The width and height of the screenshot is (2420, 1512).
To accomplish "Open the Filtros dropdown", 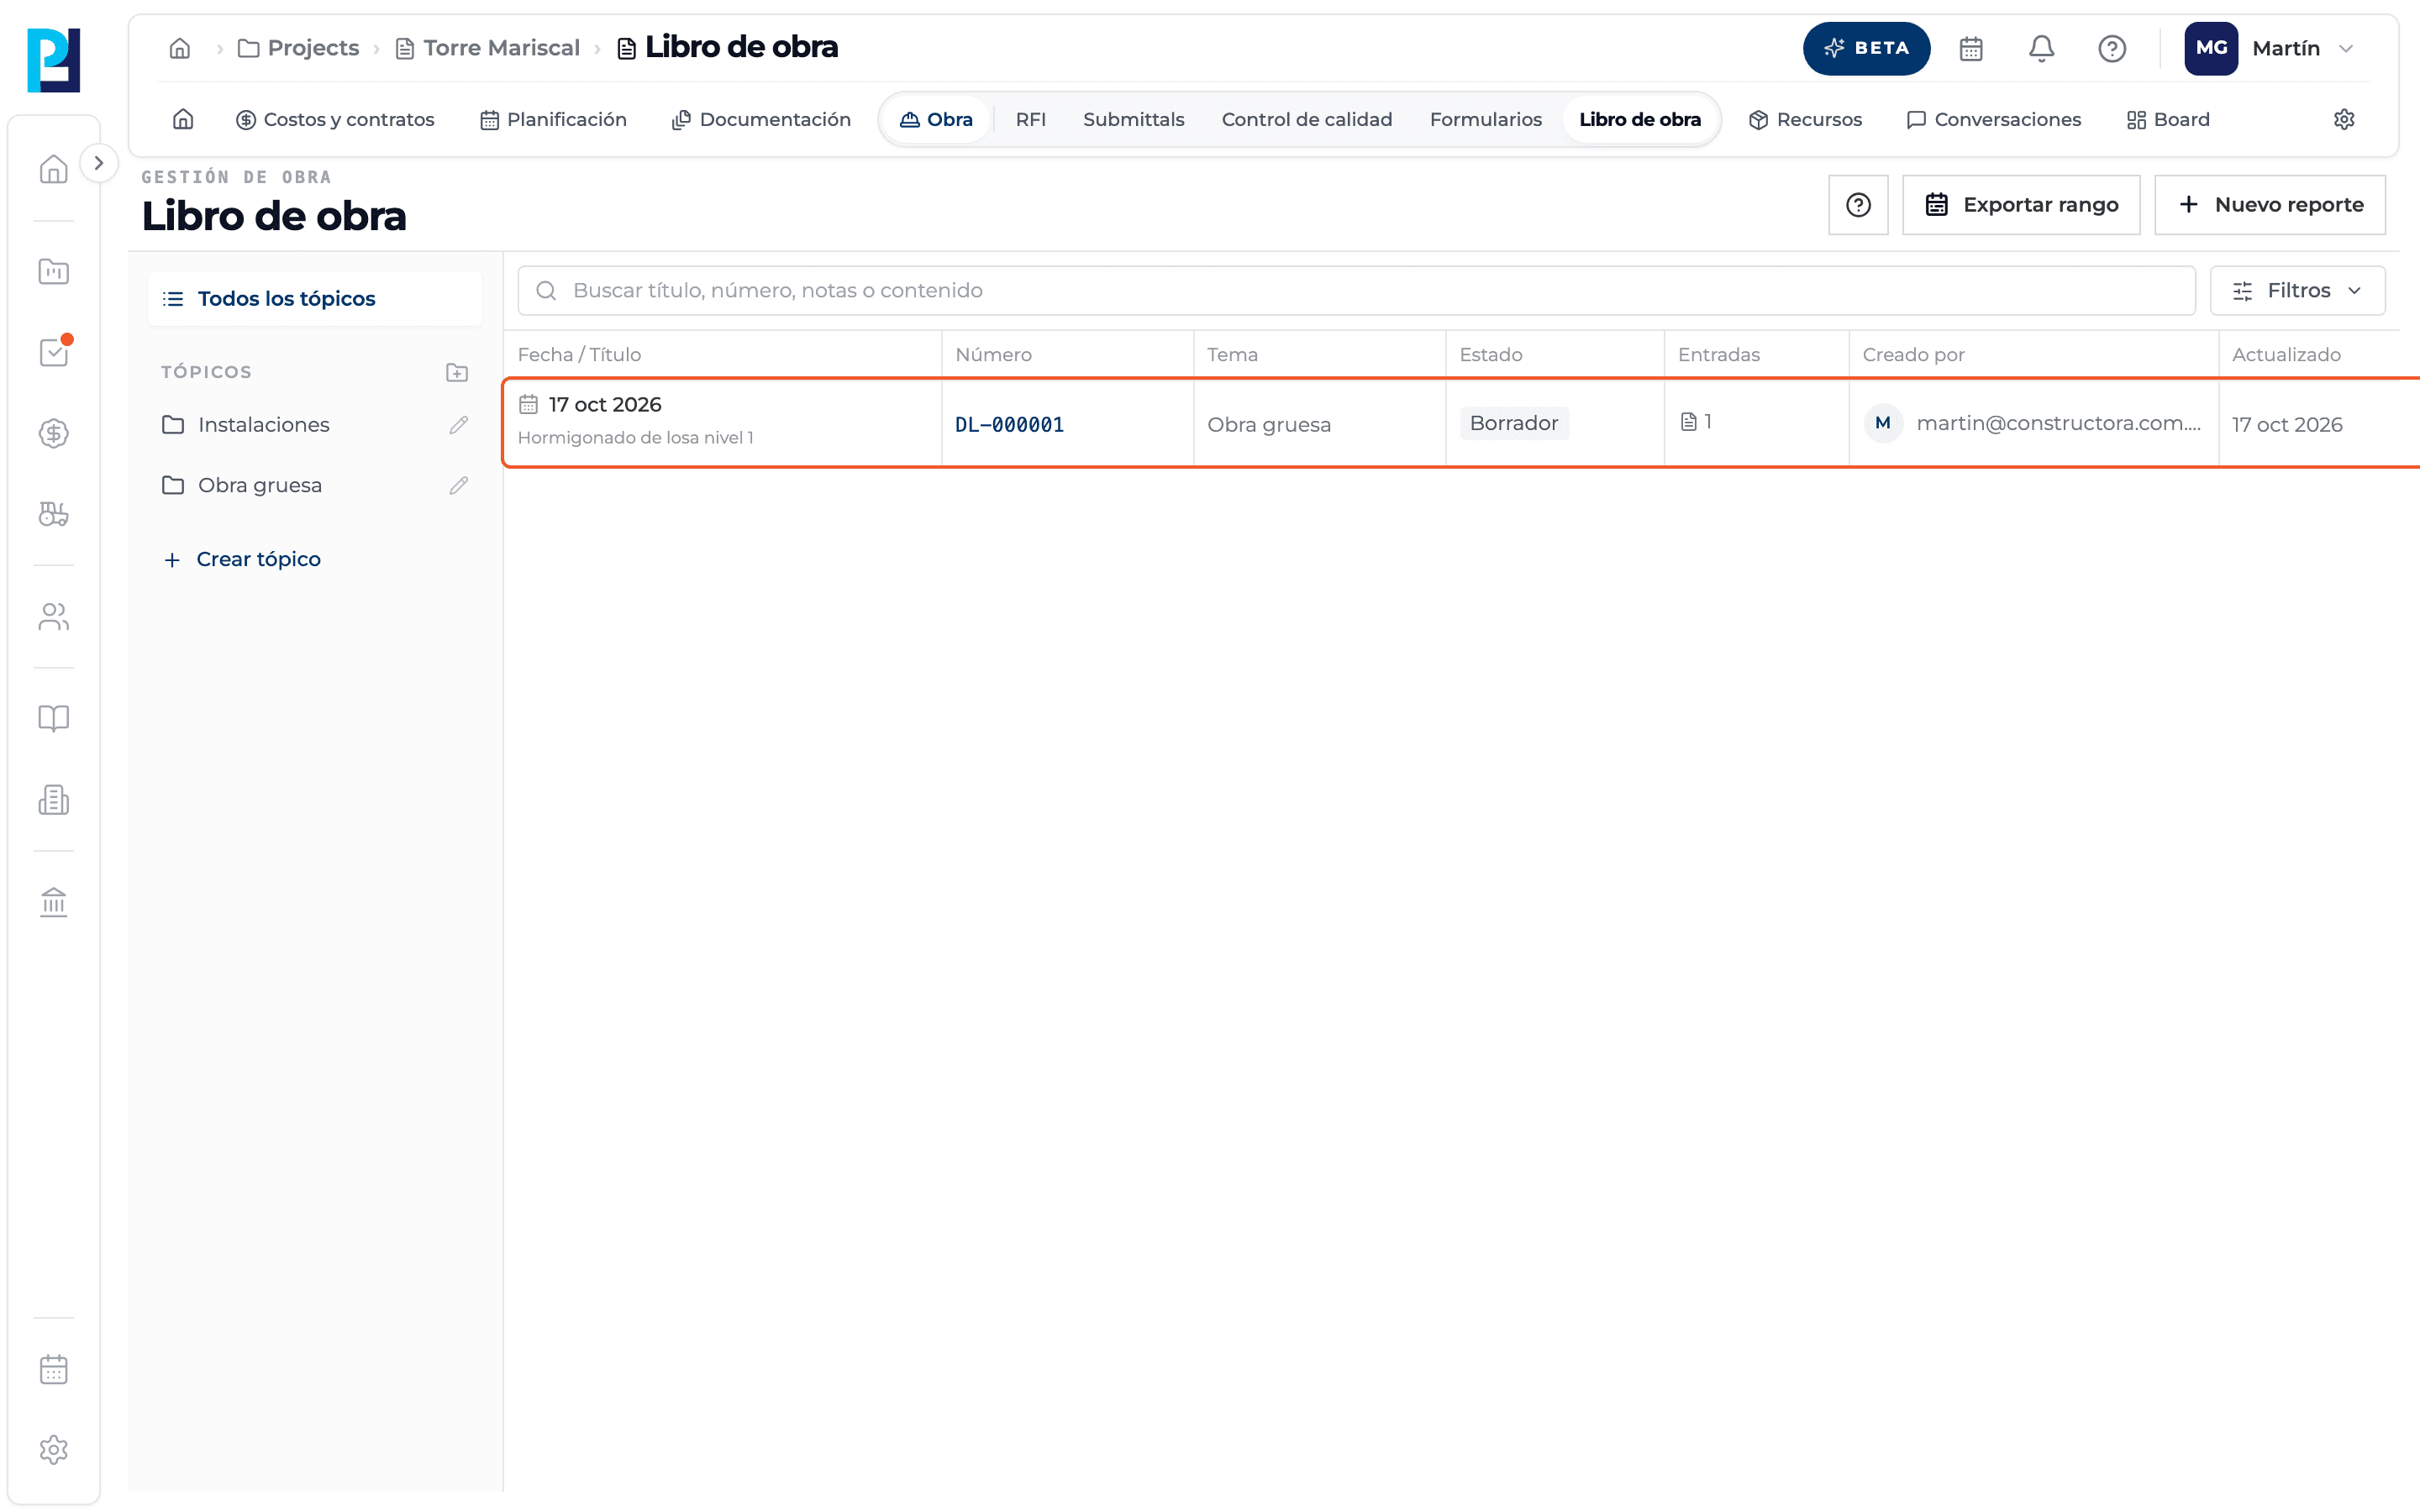I will pyautogui.click(x=2297, y=290).
